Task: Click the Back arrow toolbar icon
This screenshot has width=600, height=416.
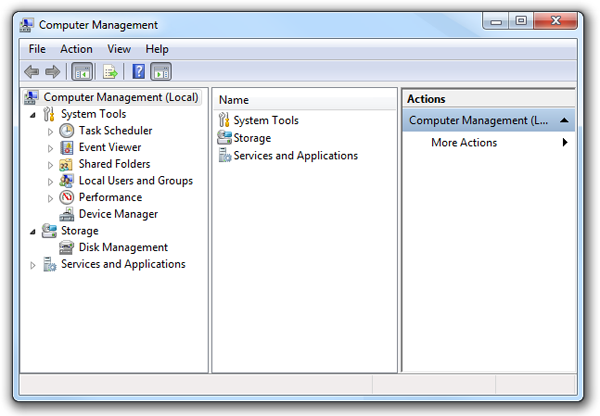Action: (x=31, y=72)
